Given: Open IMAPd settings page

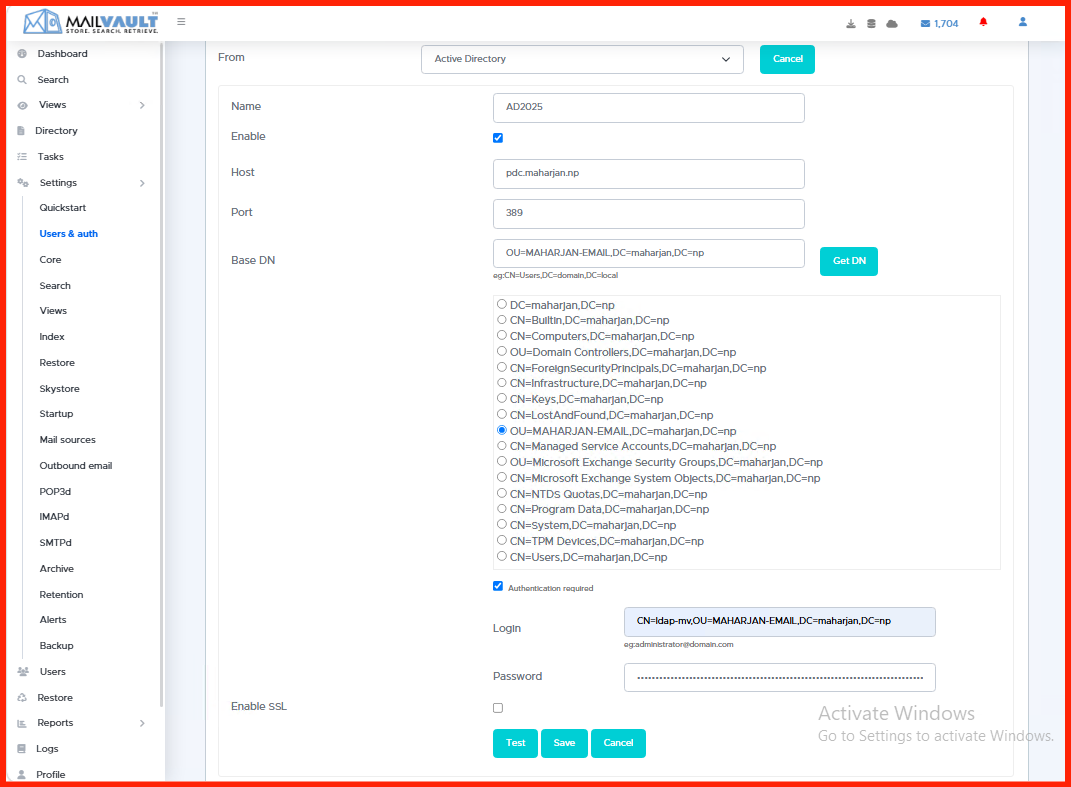Looking at the screenshot, I should [x=55, y=517].
